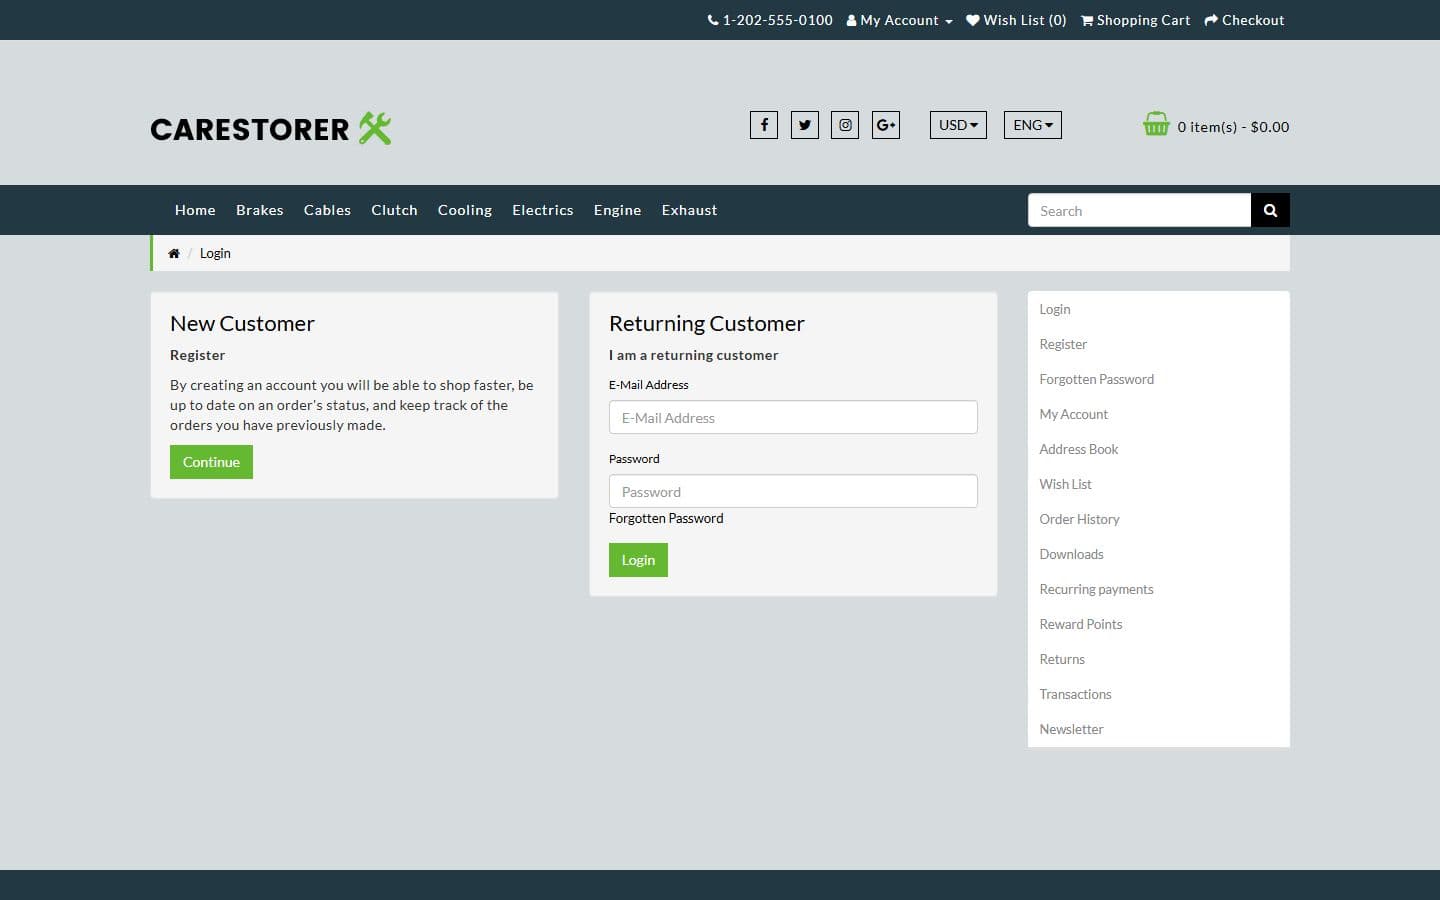Open Register in the sidebar
1440x900 pixels.
[1063, 344]
